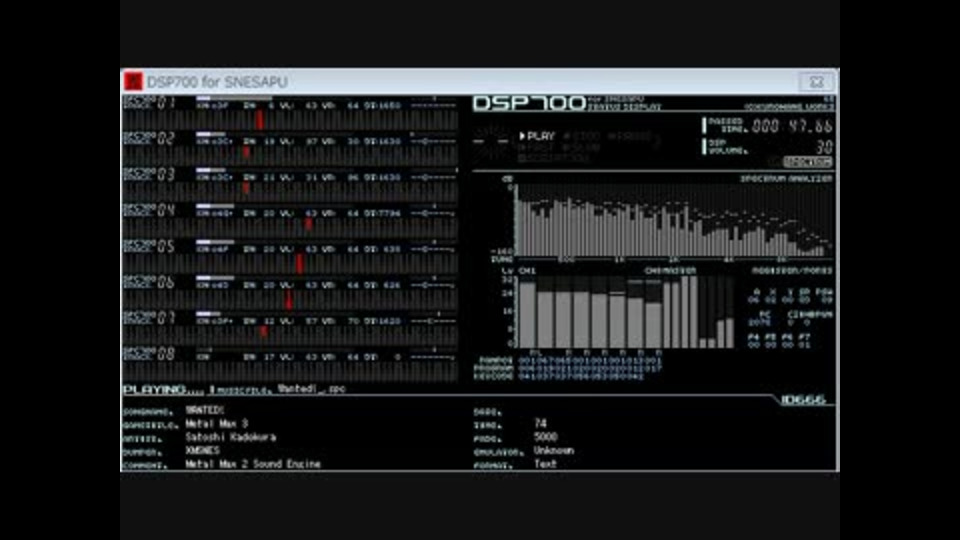Viewport: 960px width, 540px height.
Task: Select the channel 02 label
Action: tap(150, 138)
